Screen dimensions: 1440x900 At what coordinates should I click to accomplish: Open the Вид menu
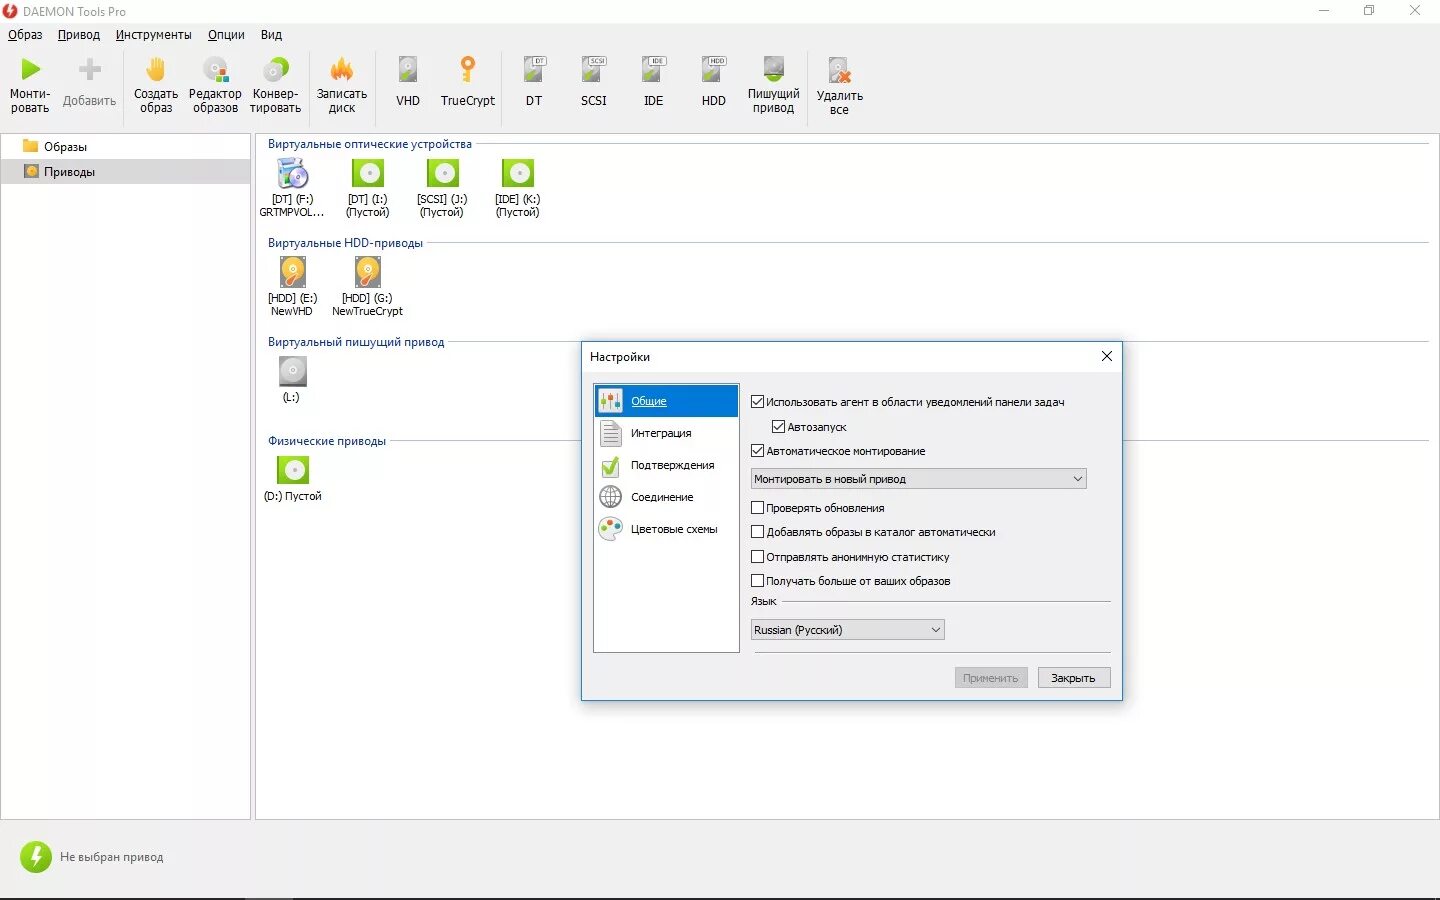point(272,34)
